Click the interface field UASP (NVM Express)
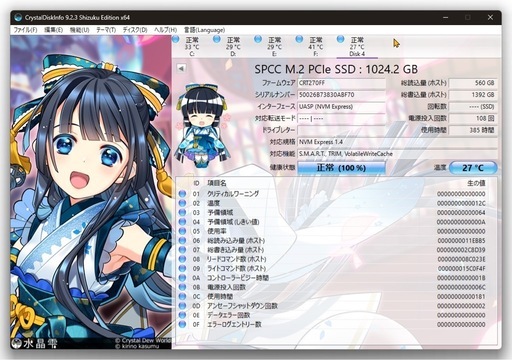 tap(341, 107)
